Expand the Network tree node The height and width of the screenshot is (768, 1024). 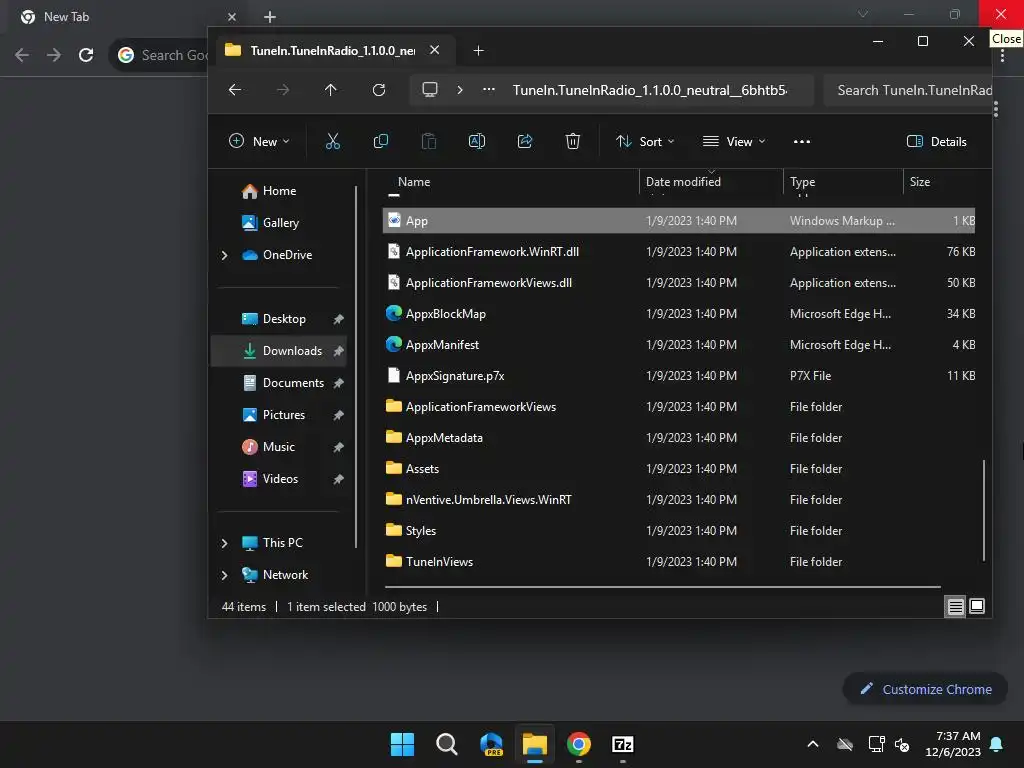coord(225,575)
